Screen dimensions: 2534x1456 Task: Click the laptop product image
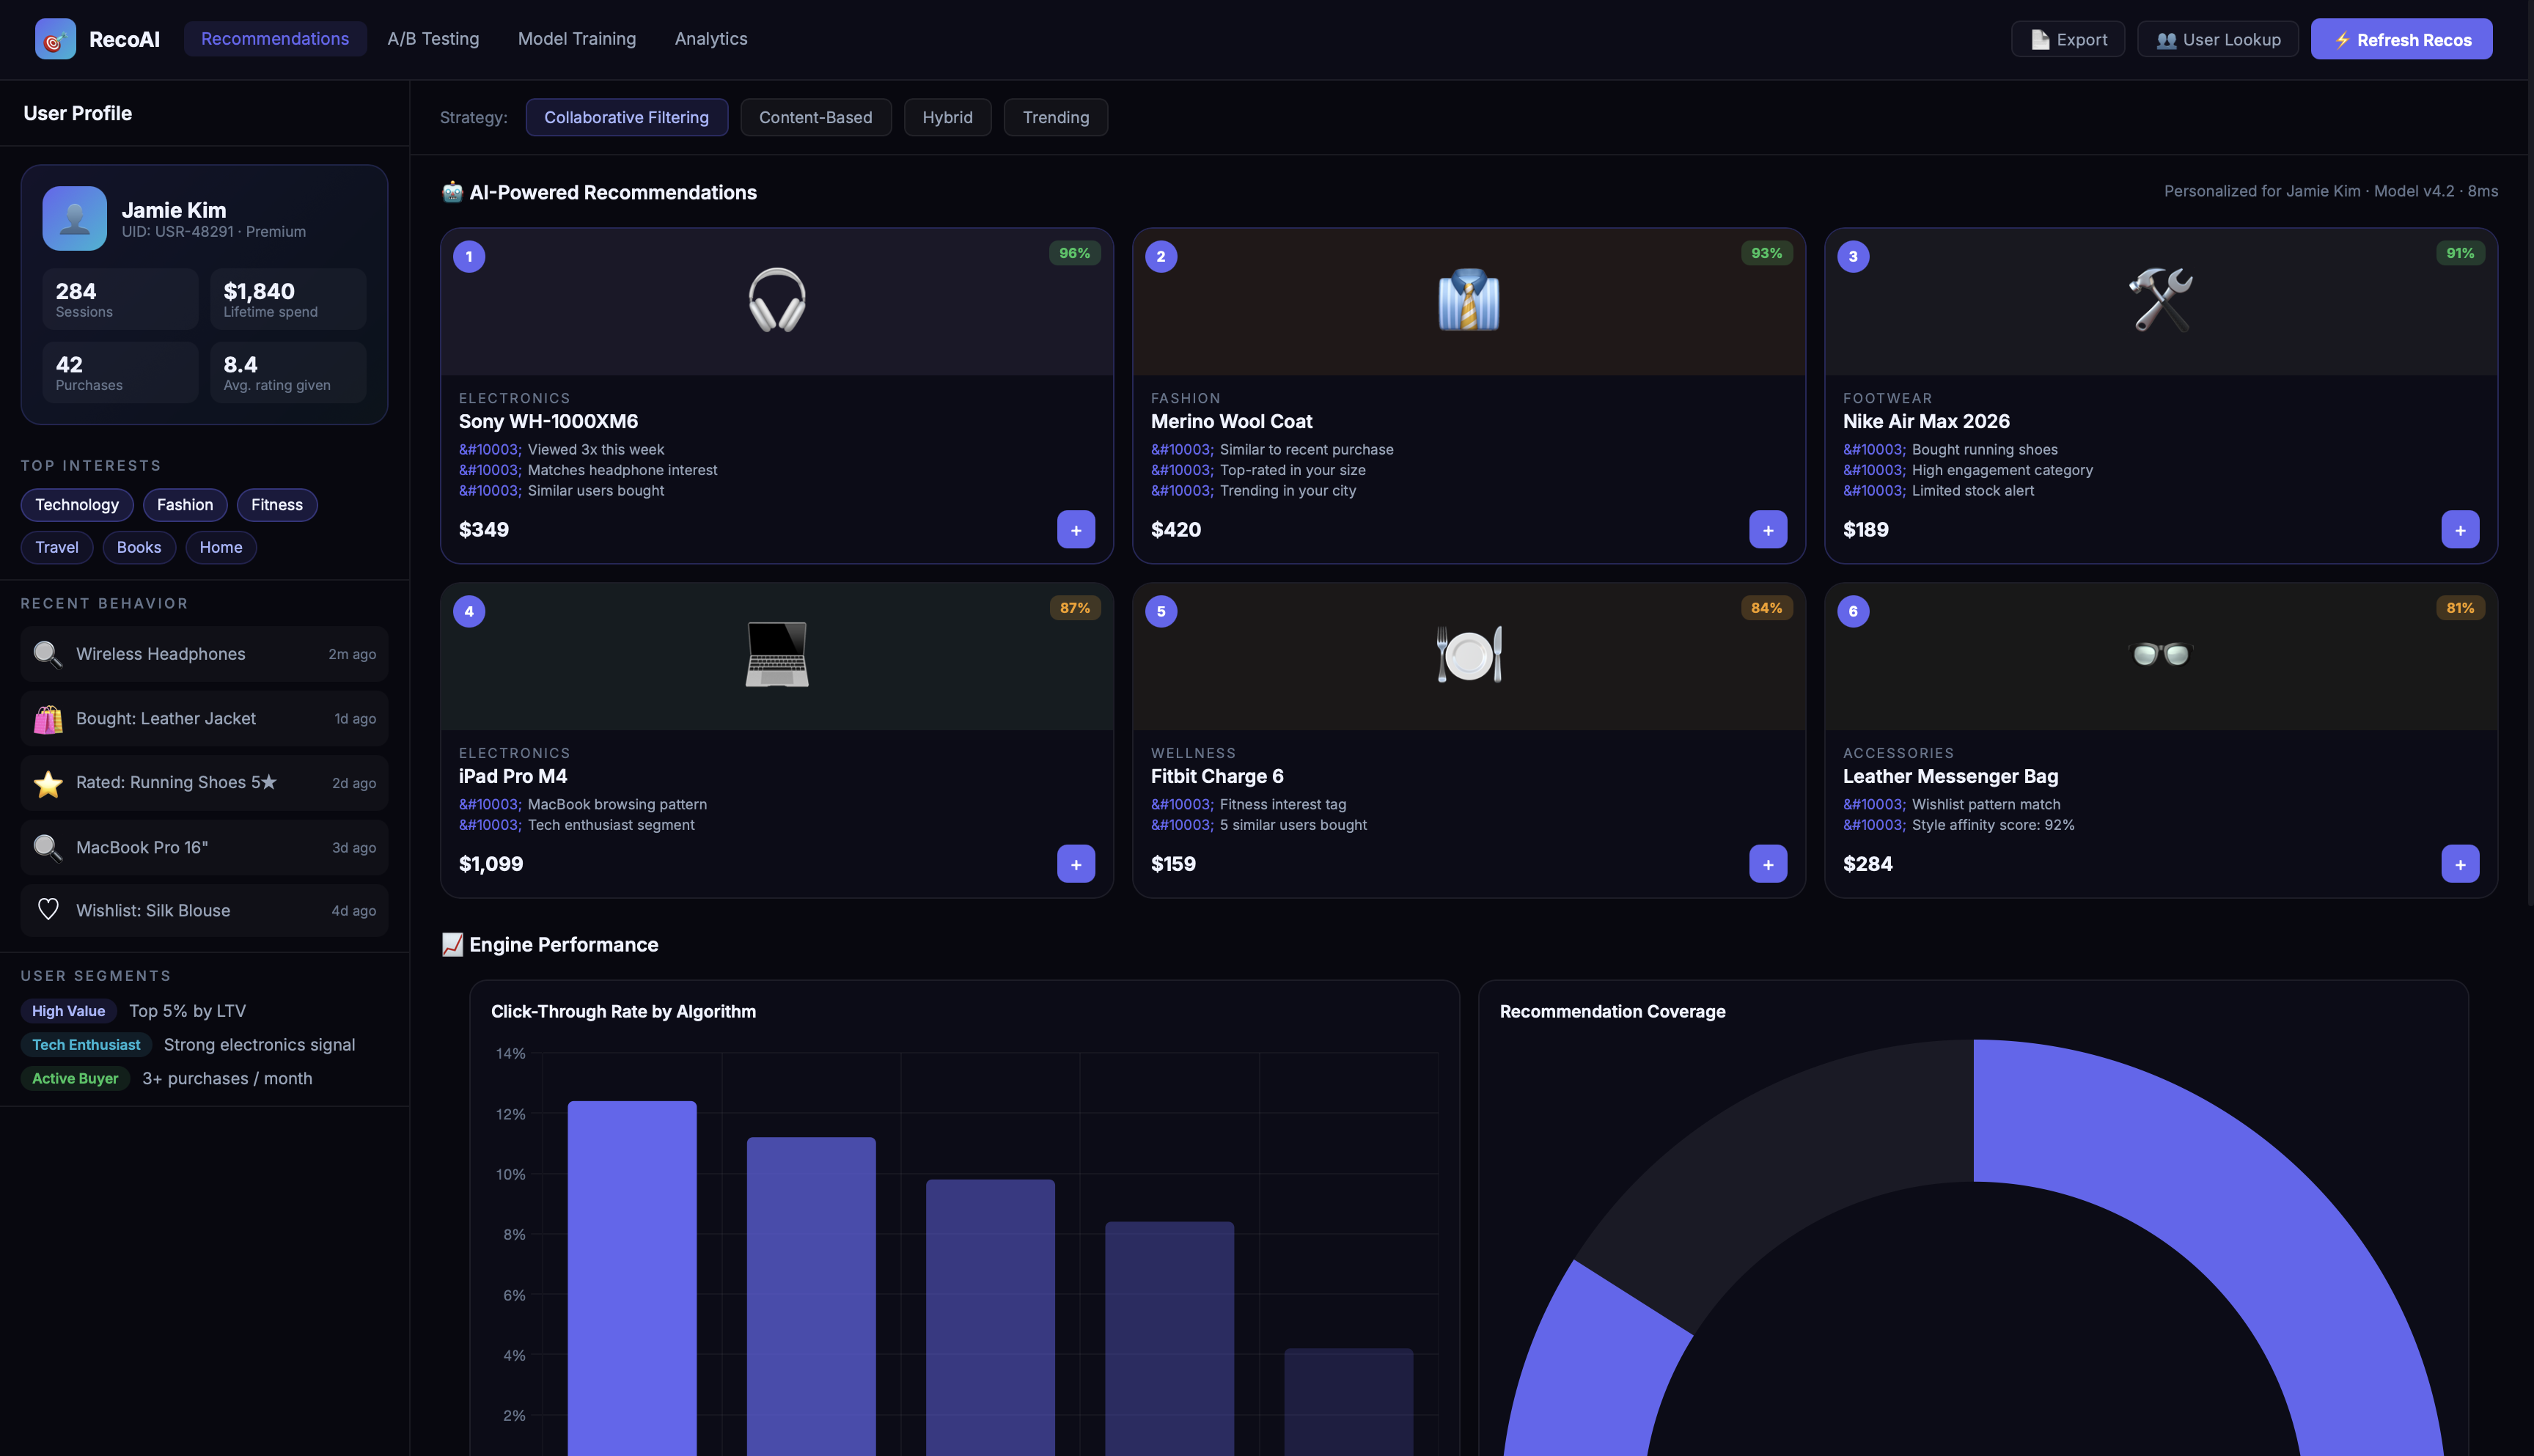[x=777, y=655]
